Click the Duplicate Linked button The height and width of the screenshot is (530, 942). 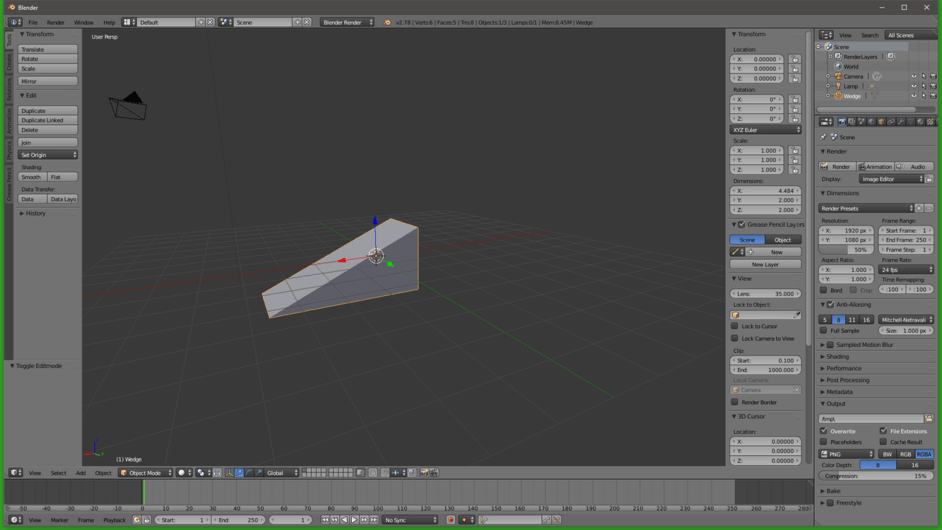[x=48, y=120]
